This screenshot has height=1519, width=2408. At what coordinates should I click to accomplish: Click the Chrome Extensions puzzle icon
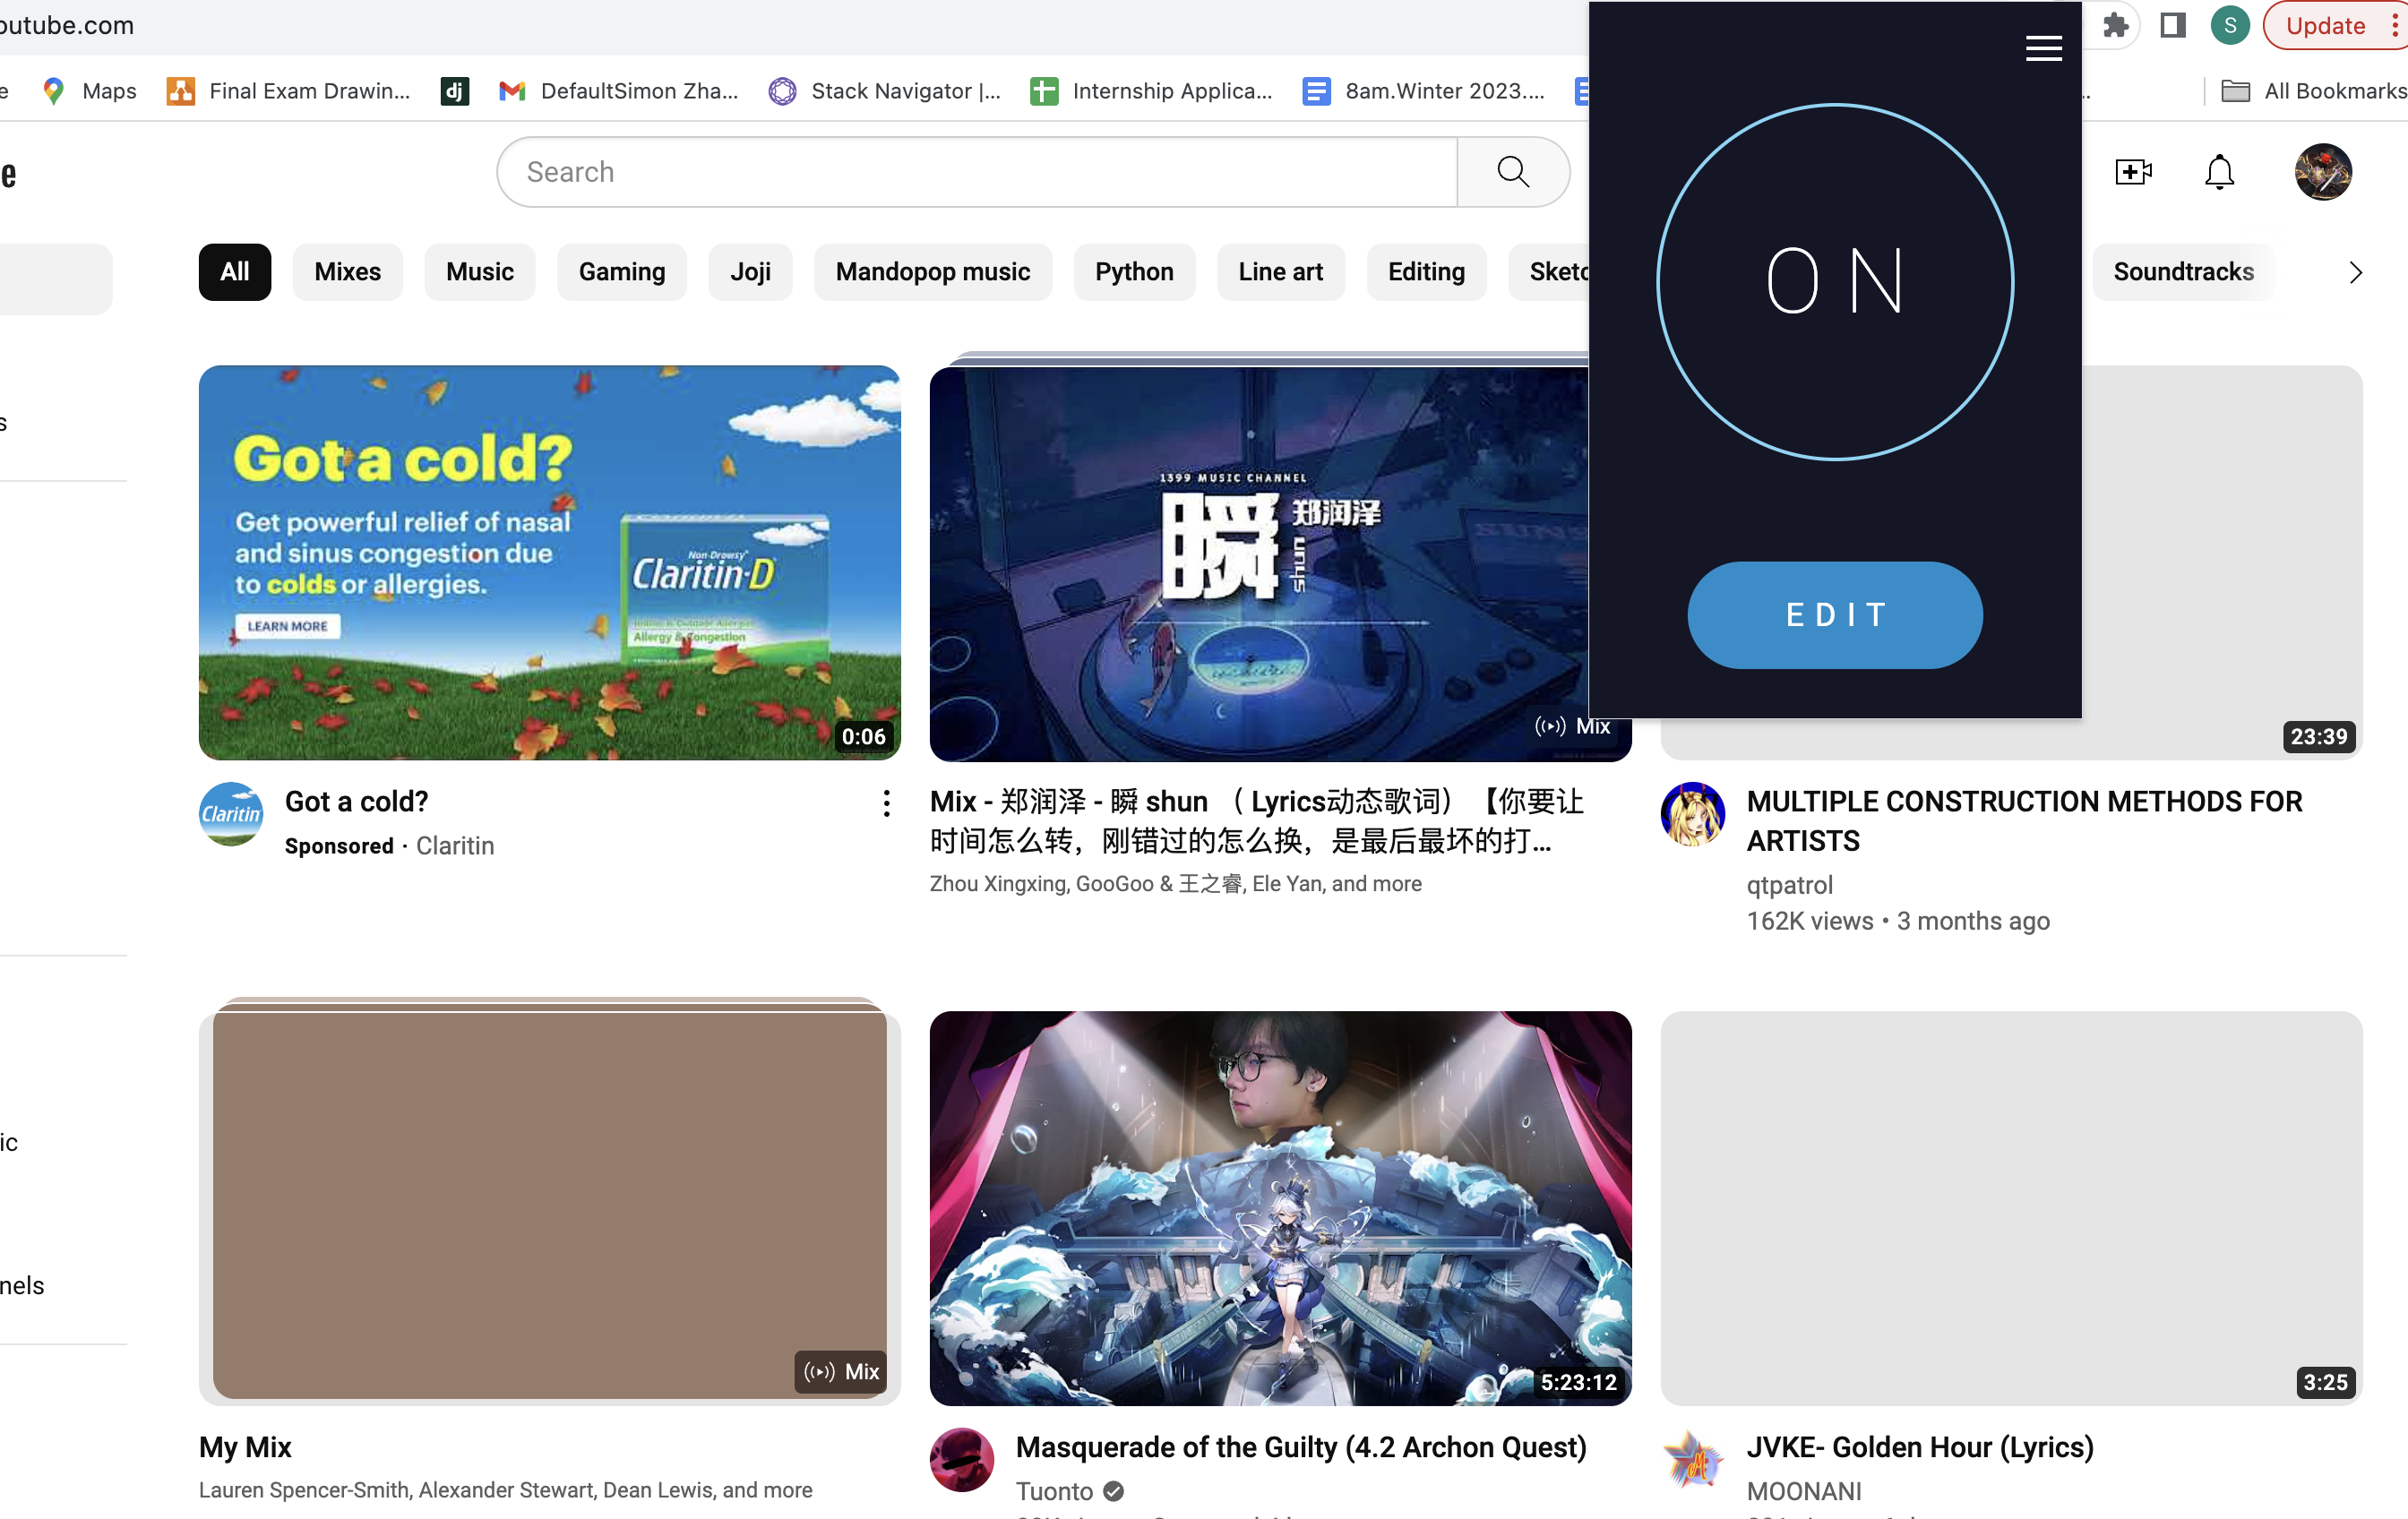coord(2115,25)
